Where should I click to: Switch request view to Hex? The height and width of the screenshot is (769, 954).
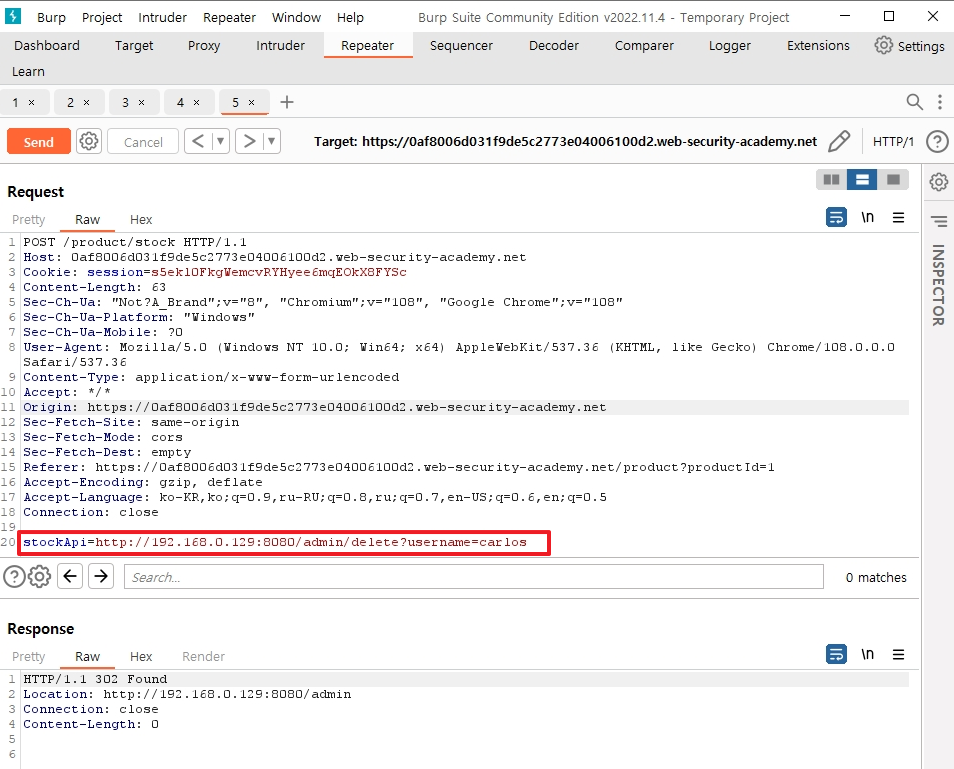(x=141, y=220)
